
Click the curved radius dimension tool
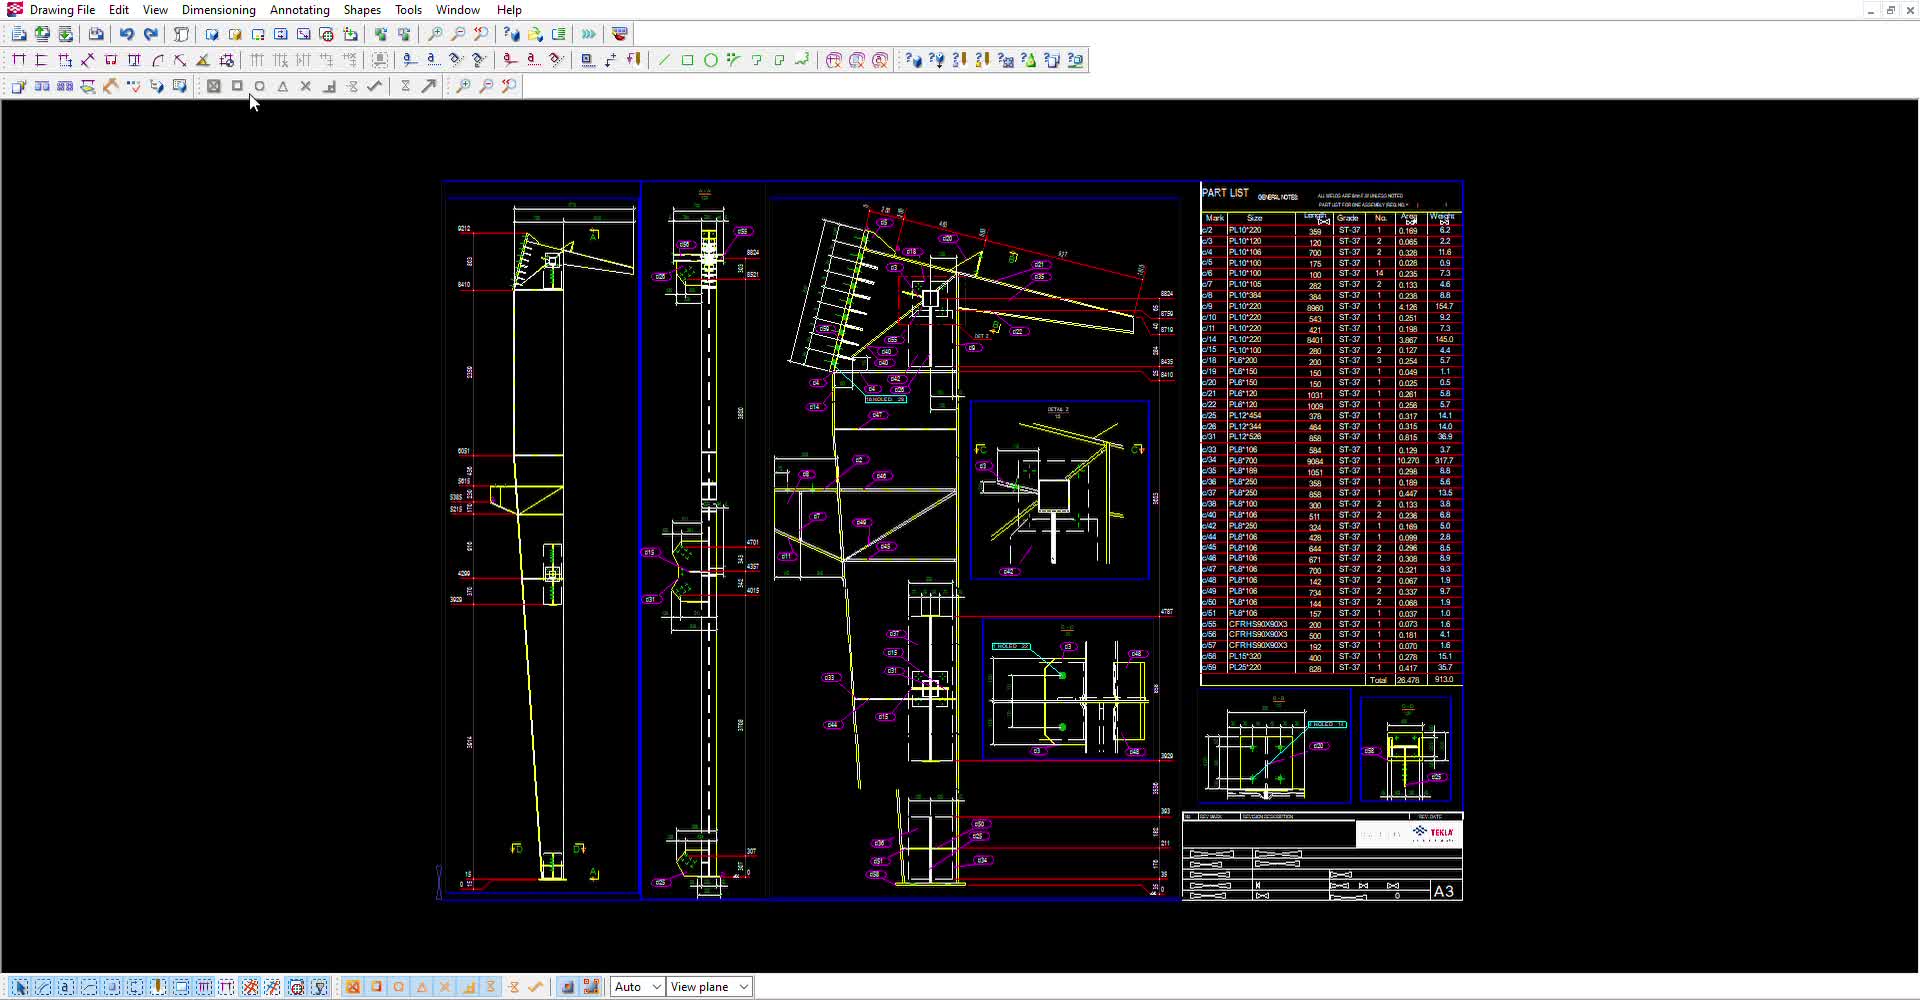(x=157, y=60)
